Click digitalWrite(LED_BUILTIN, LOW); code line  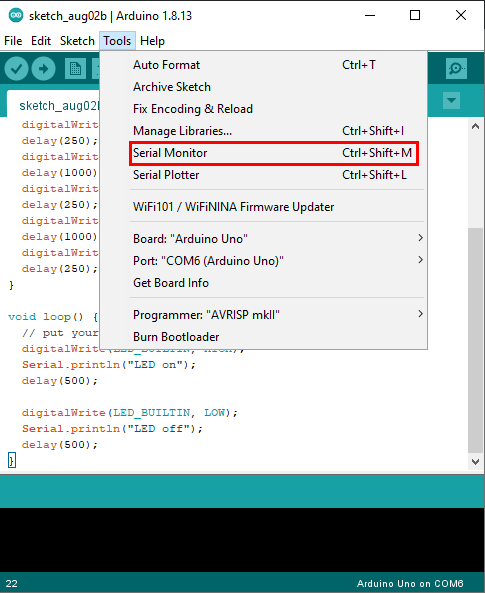(x=130, y=413)
